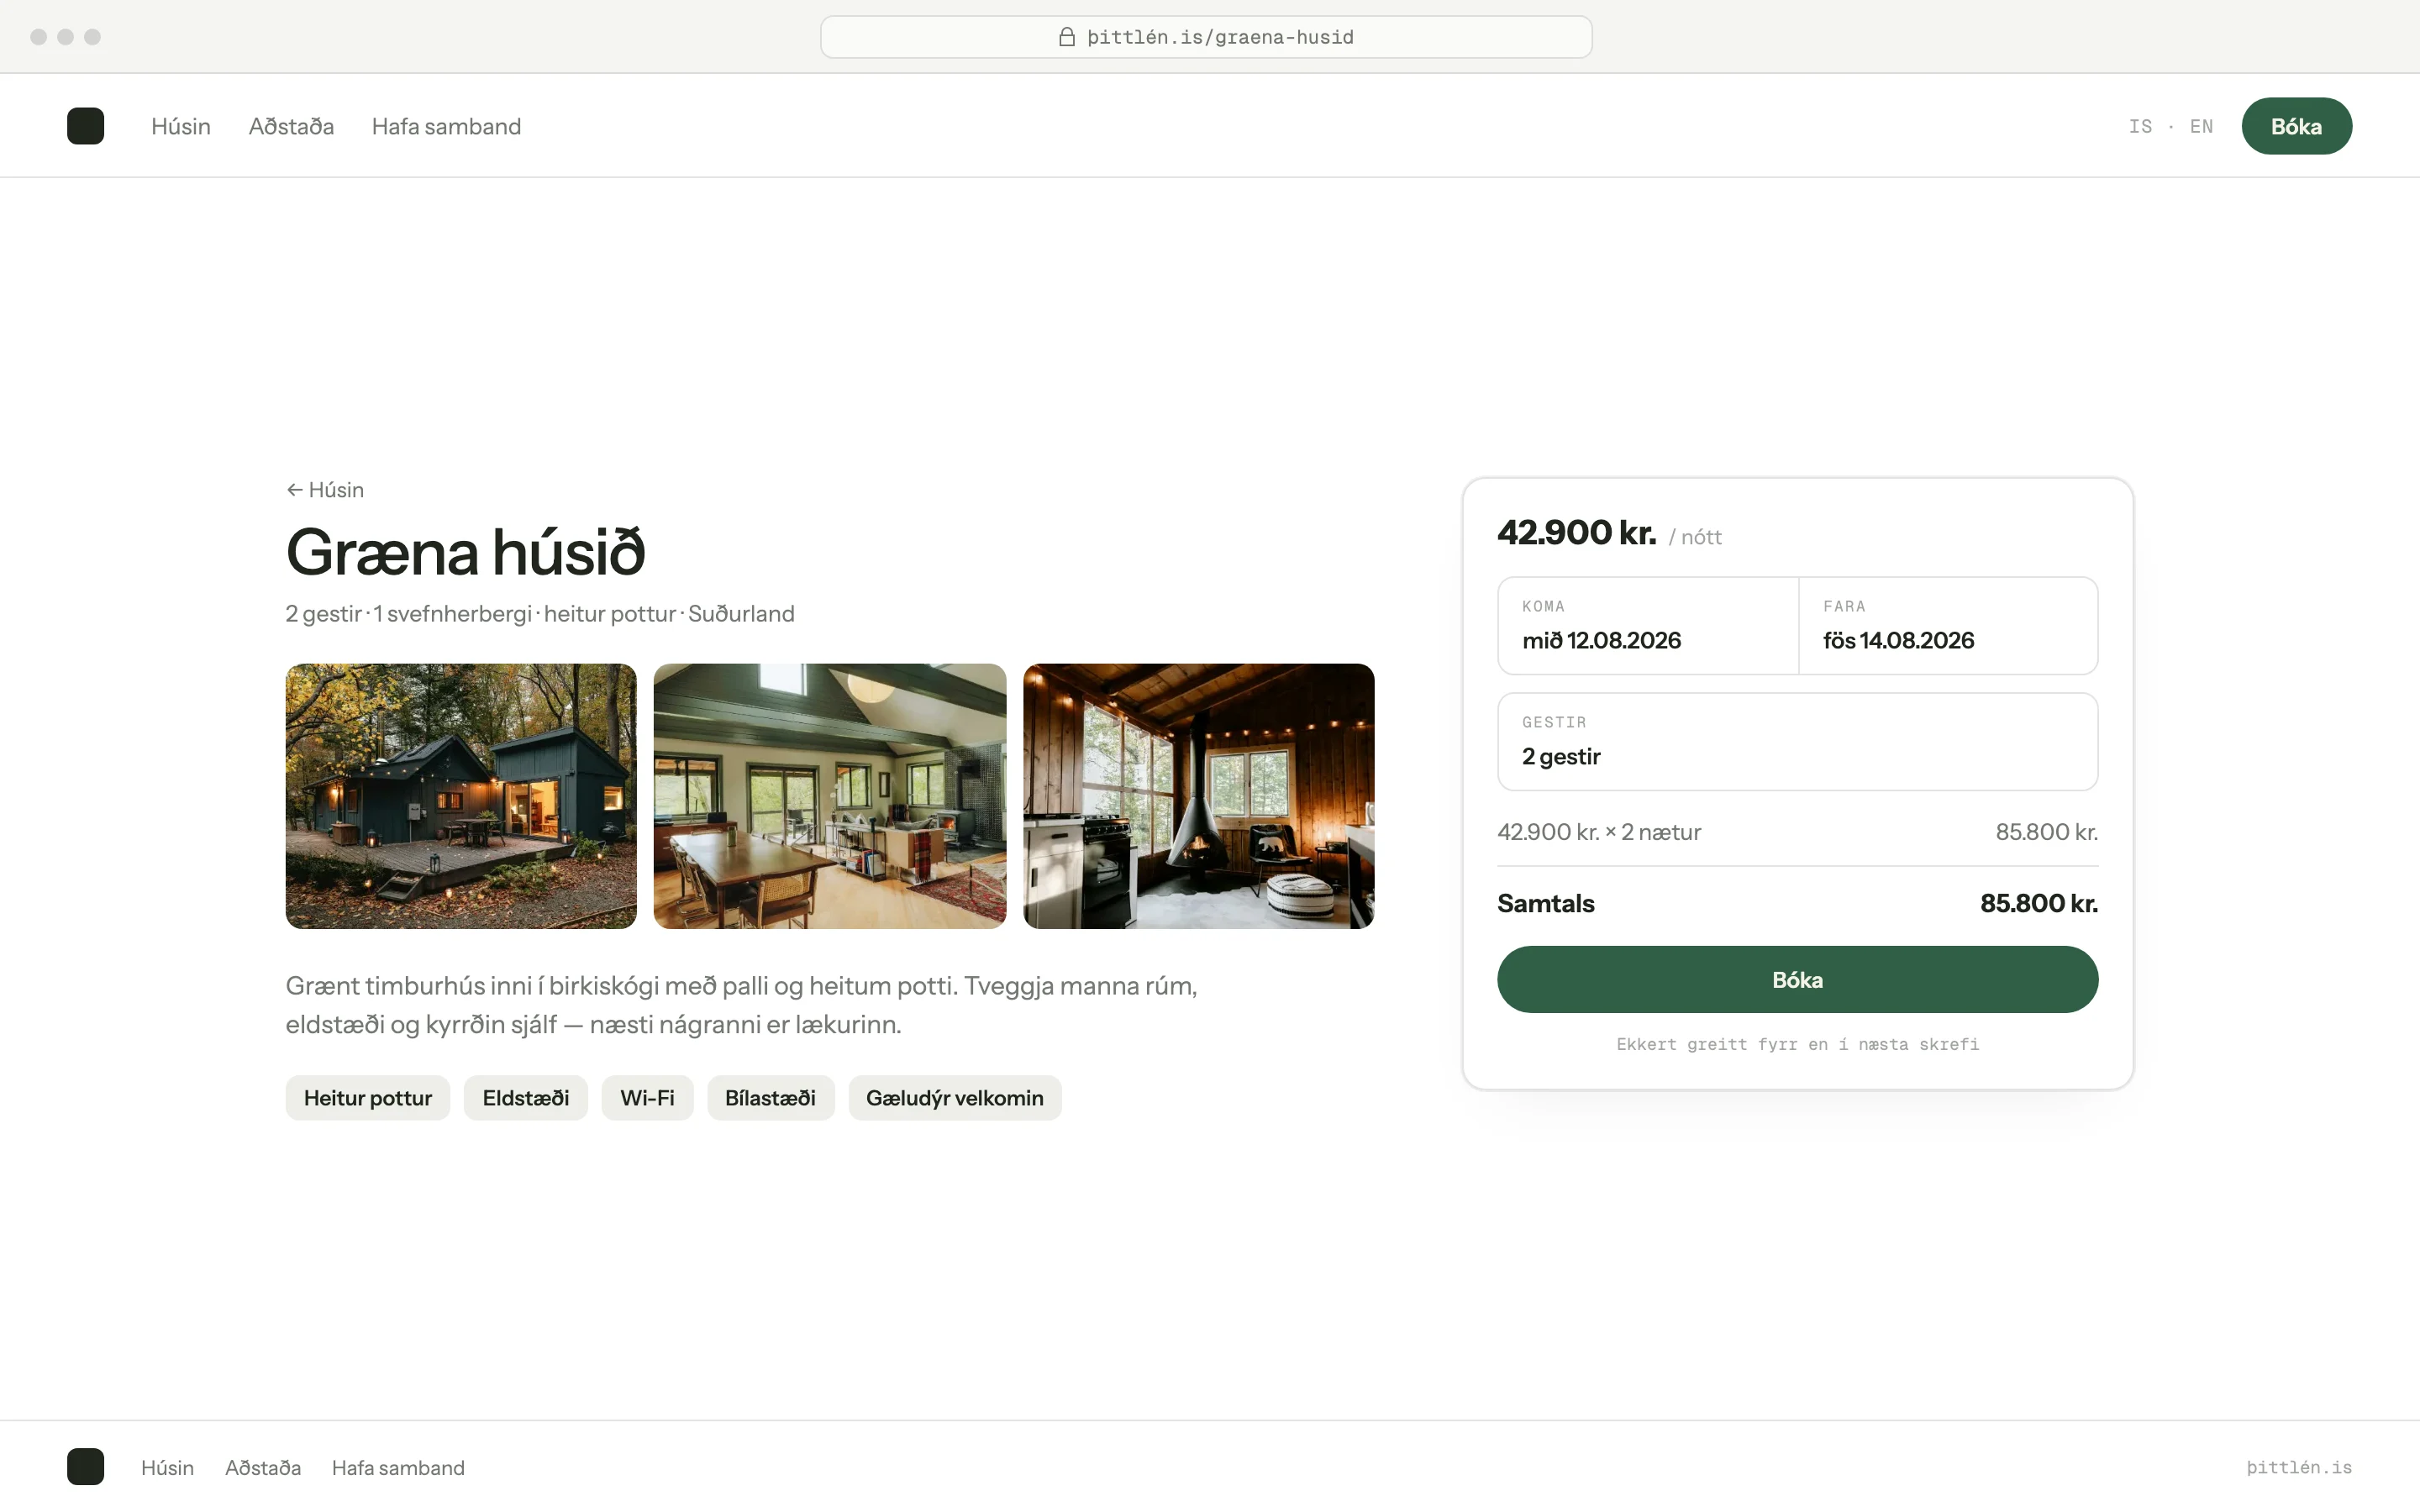
Task: Click the Heitur pottur amenity tag
Action: click(x=368, y=1098)
